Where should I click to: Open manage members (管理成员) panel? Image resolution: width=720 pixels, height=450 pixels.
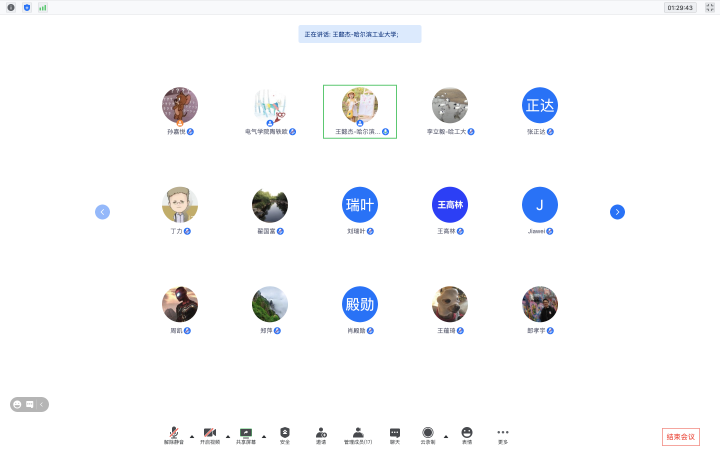click(358, 434)
